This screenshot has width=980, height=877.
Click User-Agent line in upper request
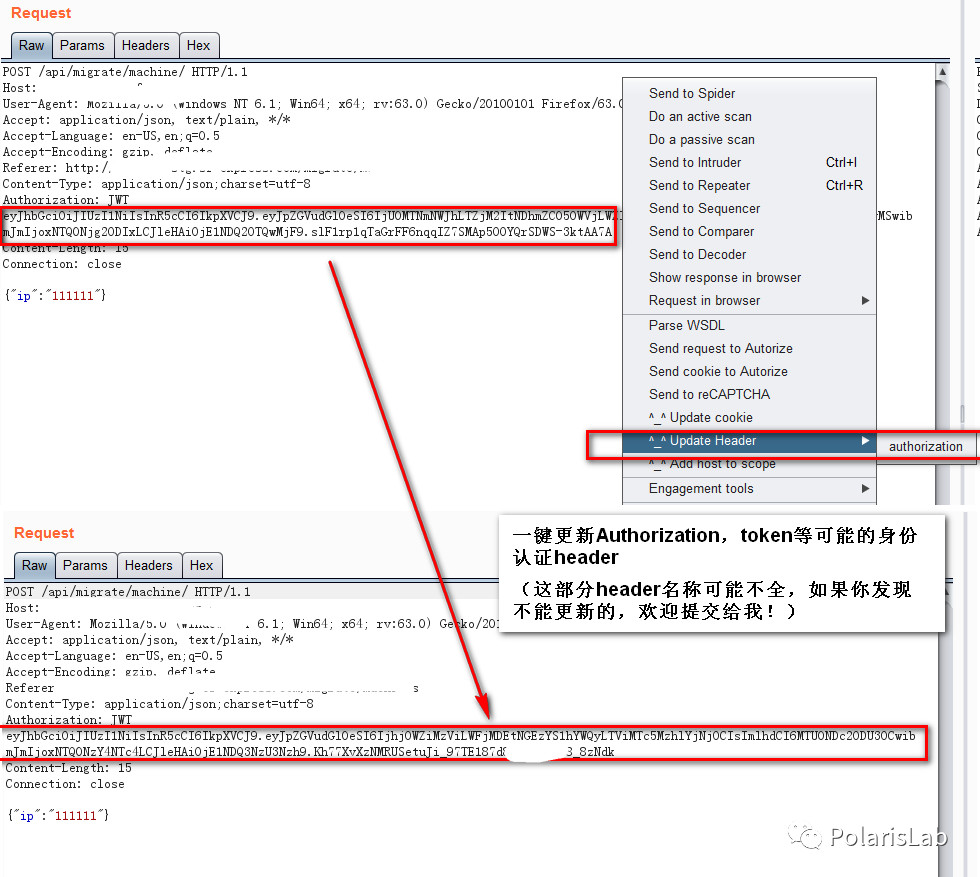click(312, 104)
